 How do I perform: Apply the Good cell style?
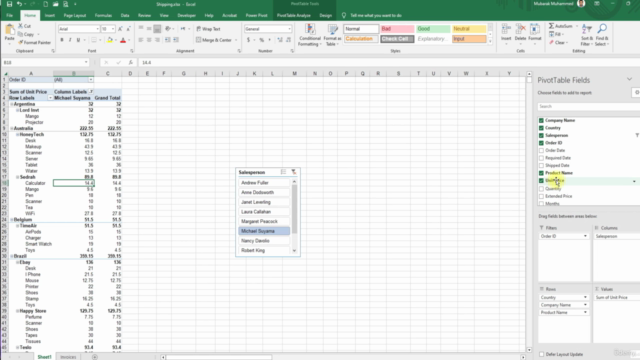433,29
